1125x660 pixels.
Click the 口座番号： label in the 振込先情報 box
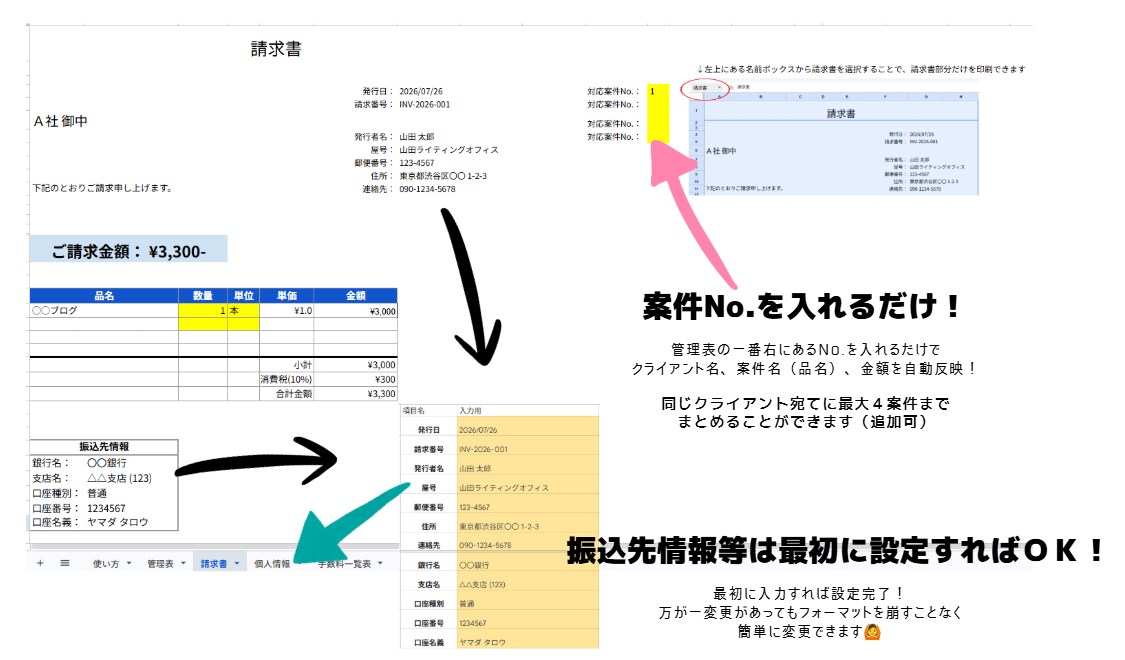[55, 508]
